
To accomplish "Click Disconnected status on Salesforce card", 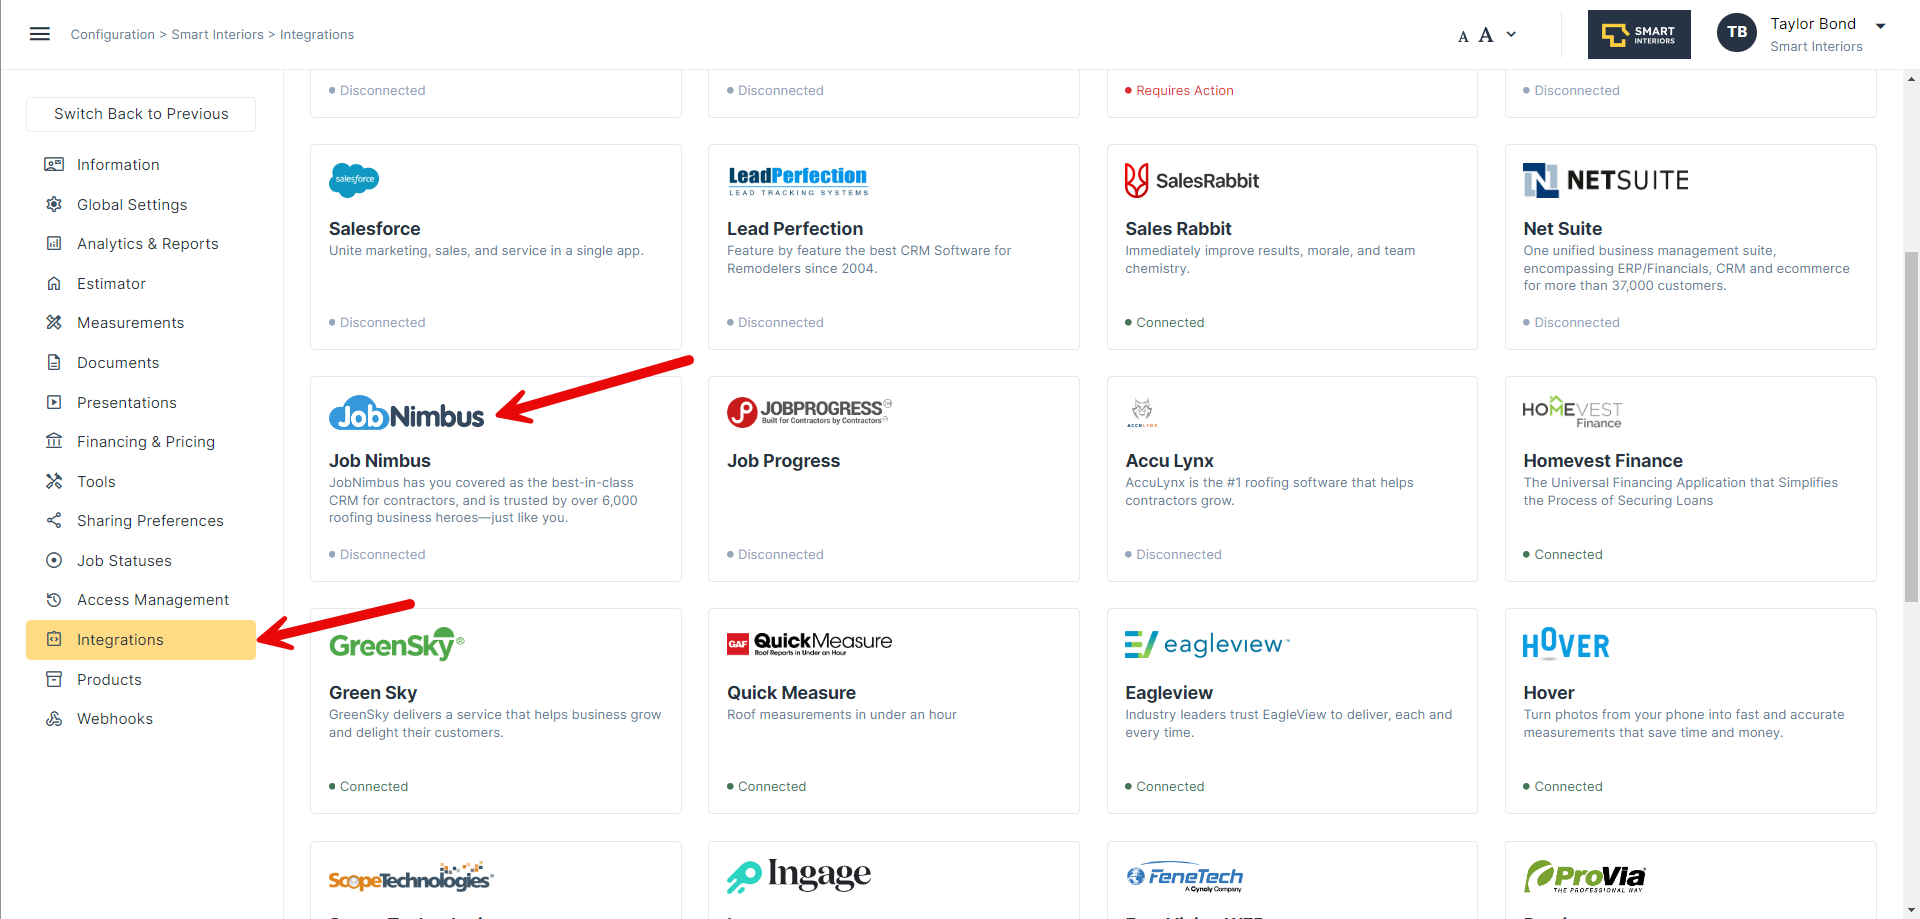I will click(382, 322).
